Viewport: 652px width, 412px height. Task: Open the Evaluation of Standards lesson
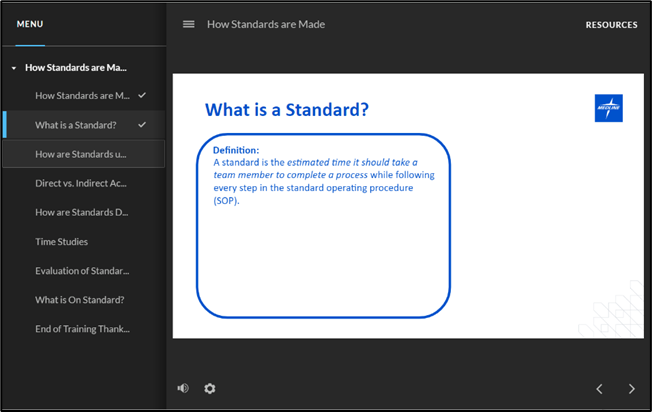pos(81,270)
